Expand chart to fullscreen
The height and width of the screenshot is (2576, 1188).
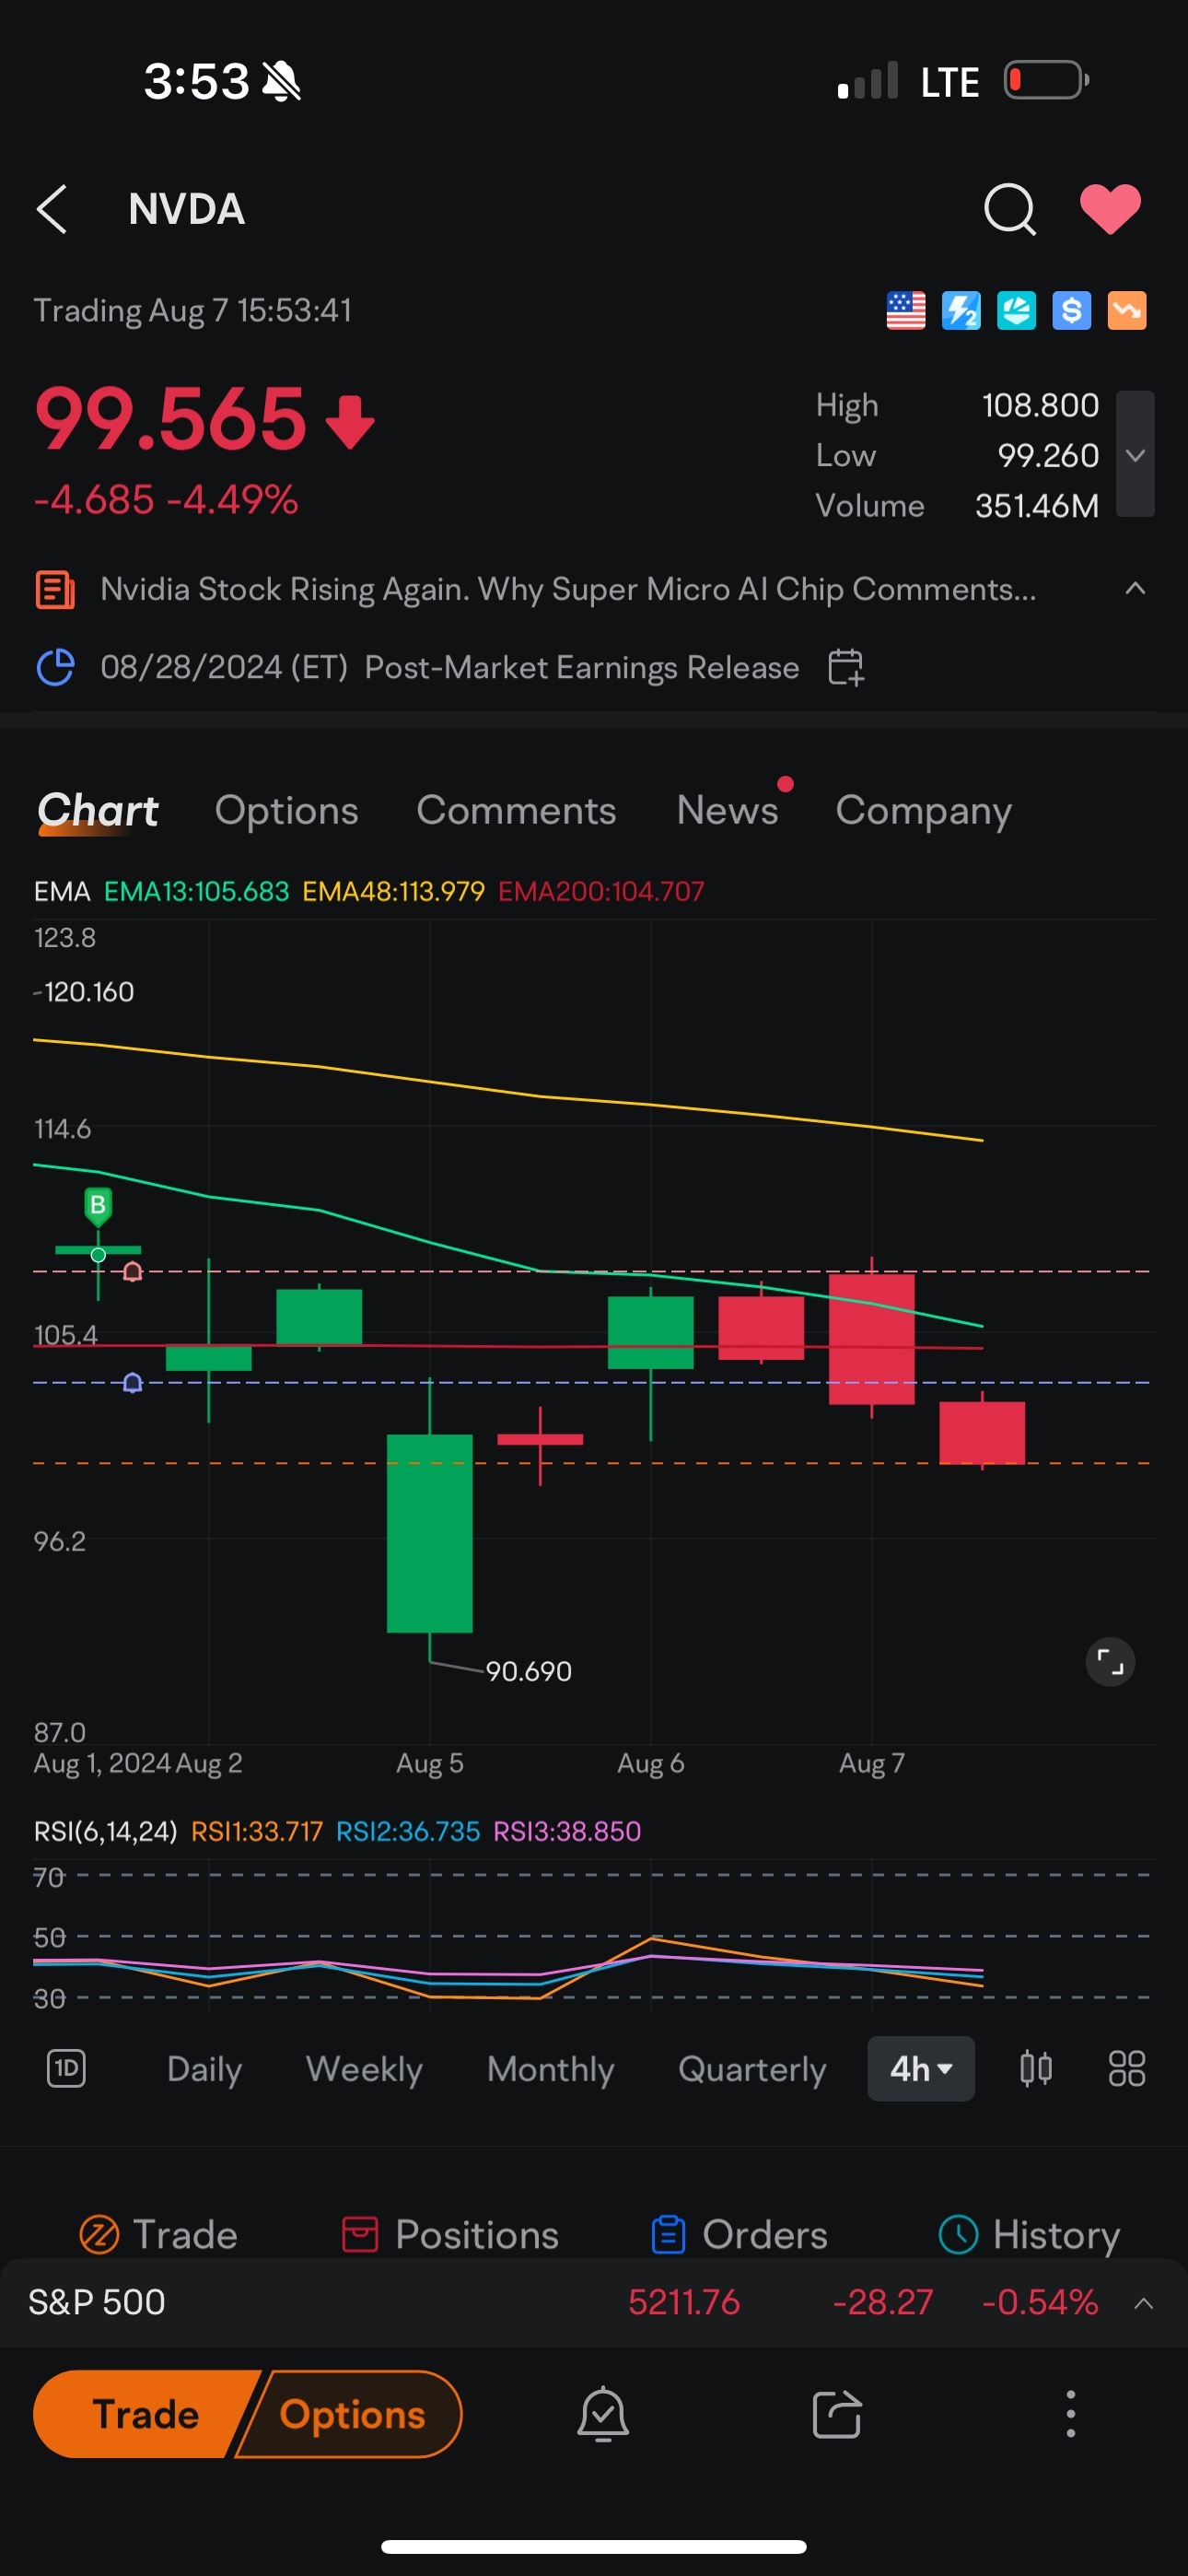click(1110, 1662)
